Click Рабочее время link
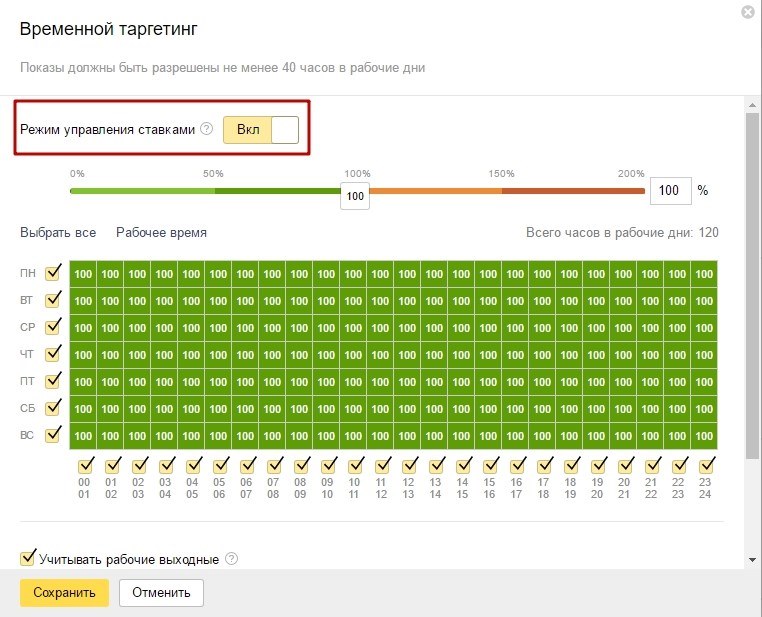 point(161,232)
